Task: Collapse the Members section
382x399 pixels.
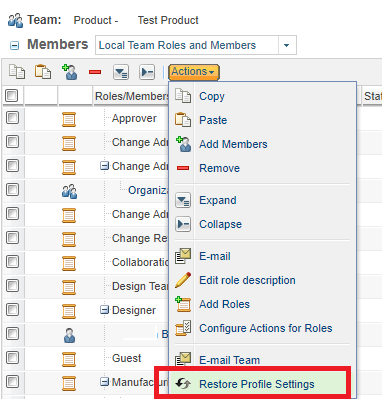Action: 14,45
